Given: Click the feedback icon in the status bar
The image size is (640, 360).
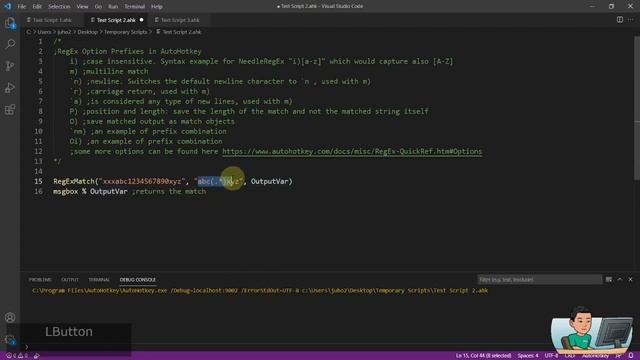Looking at the screenshot, I should pyautogui.click(x=618, y=356).
